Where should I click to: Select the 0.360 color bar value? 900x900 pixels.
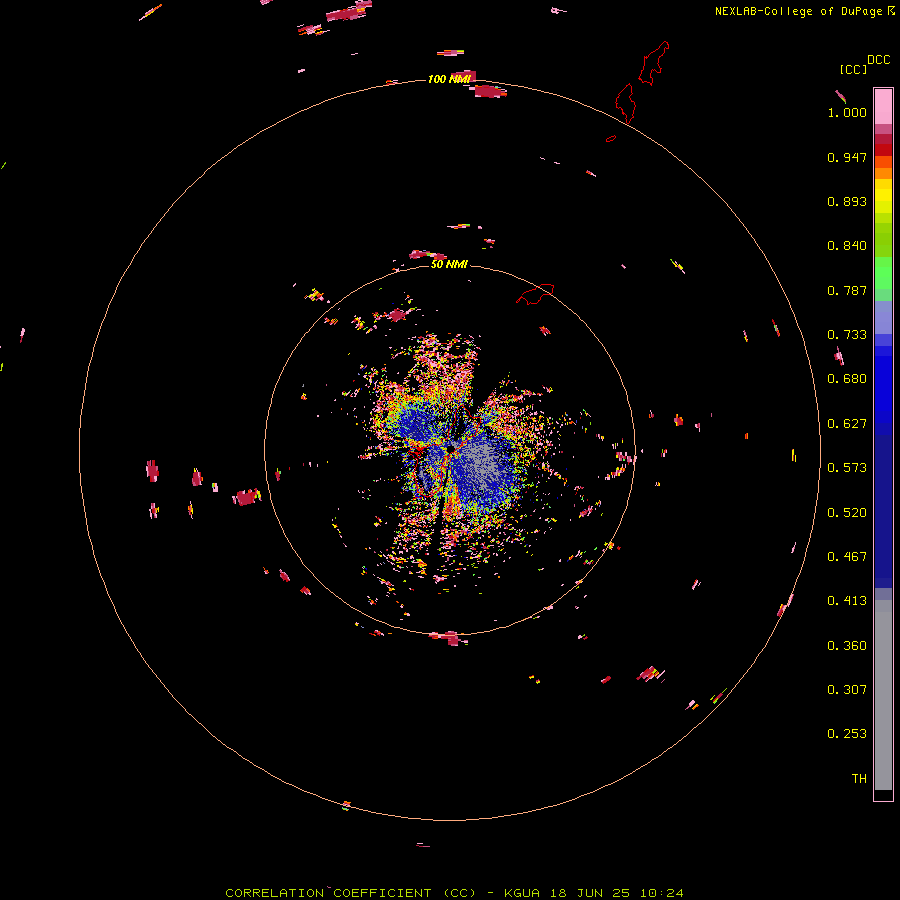[x=847, y=646]
